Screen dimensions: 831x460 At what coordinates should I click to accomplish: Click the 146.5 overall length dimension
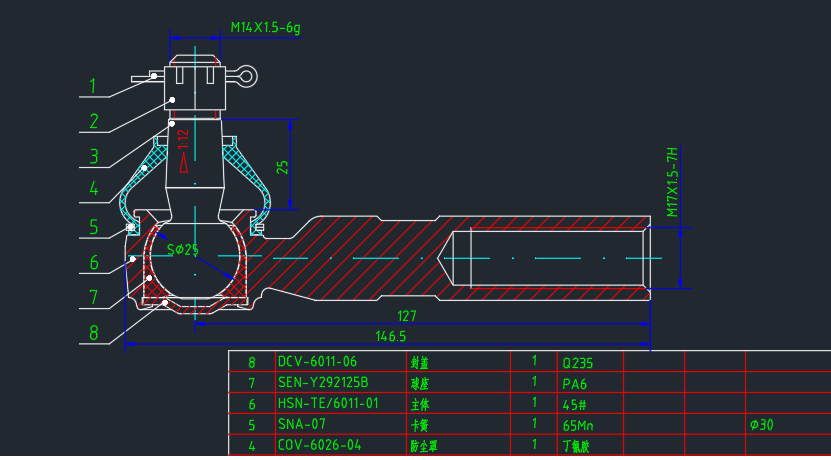tap(391, 337)
